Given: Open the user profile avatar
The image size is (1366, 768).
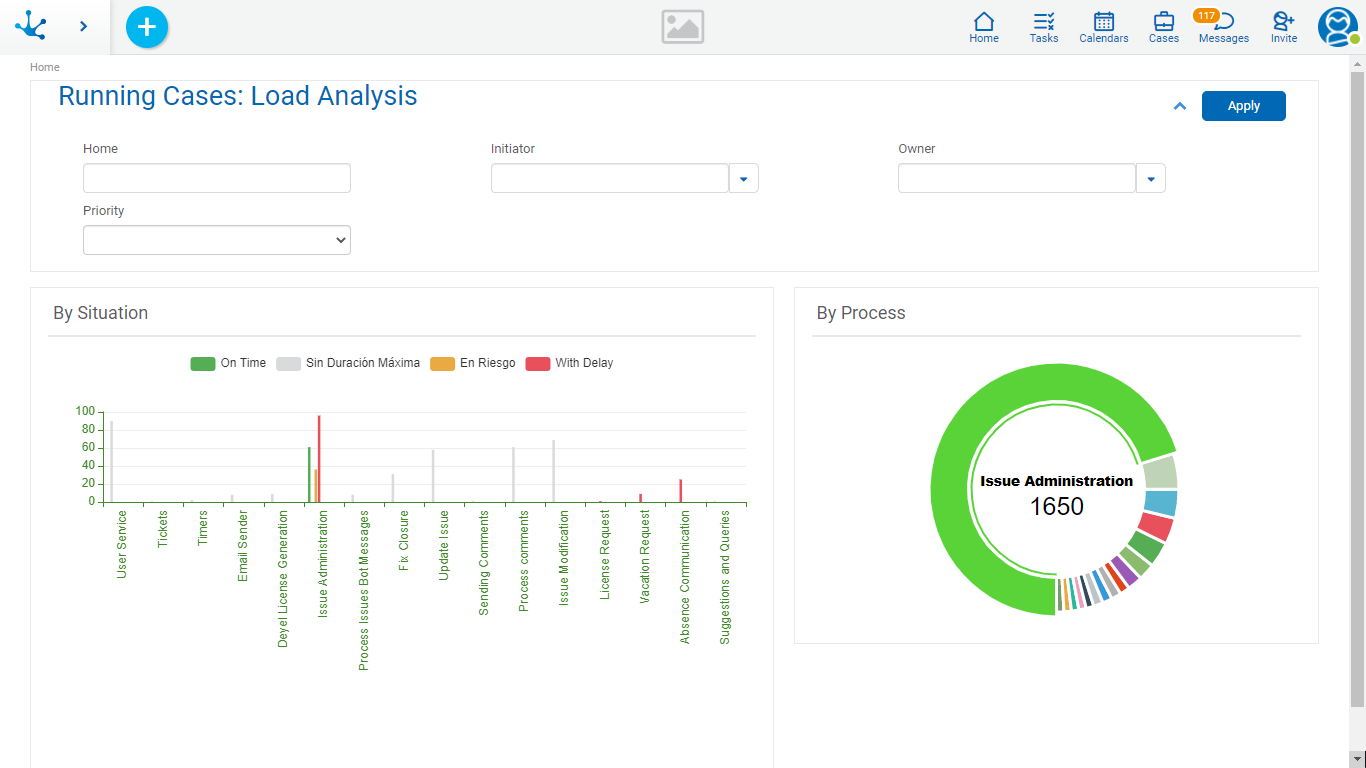Looking at the screenshot, I should click(1337, 27).
